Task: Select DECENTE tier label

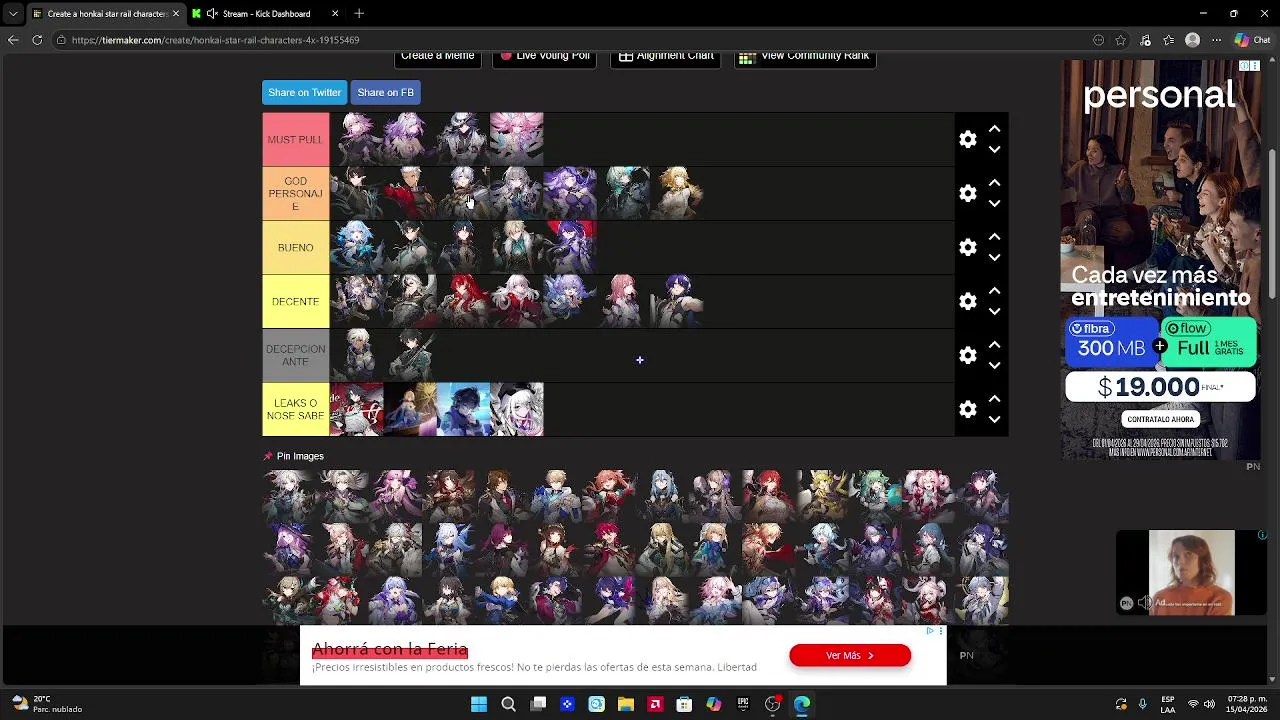Action: pos(295,302)
